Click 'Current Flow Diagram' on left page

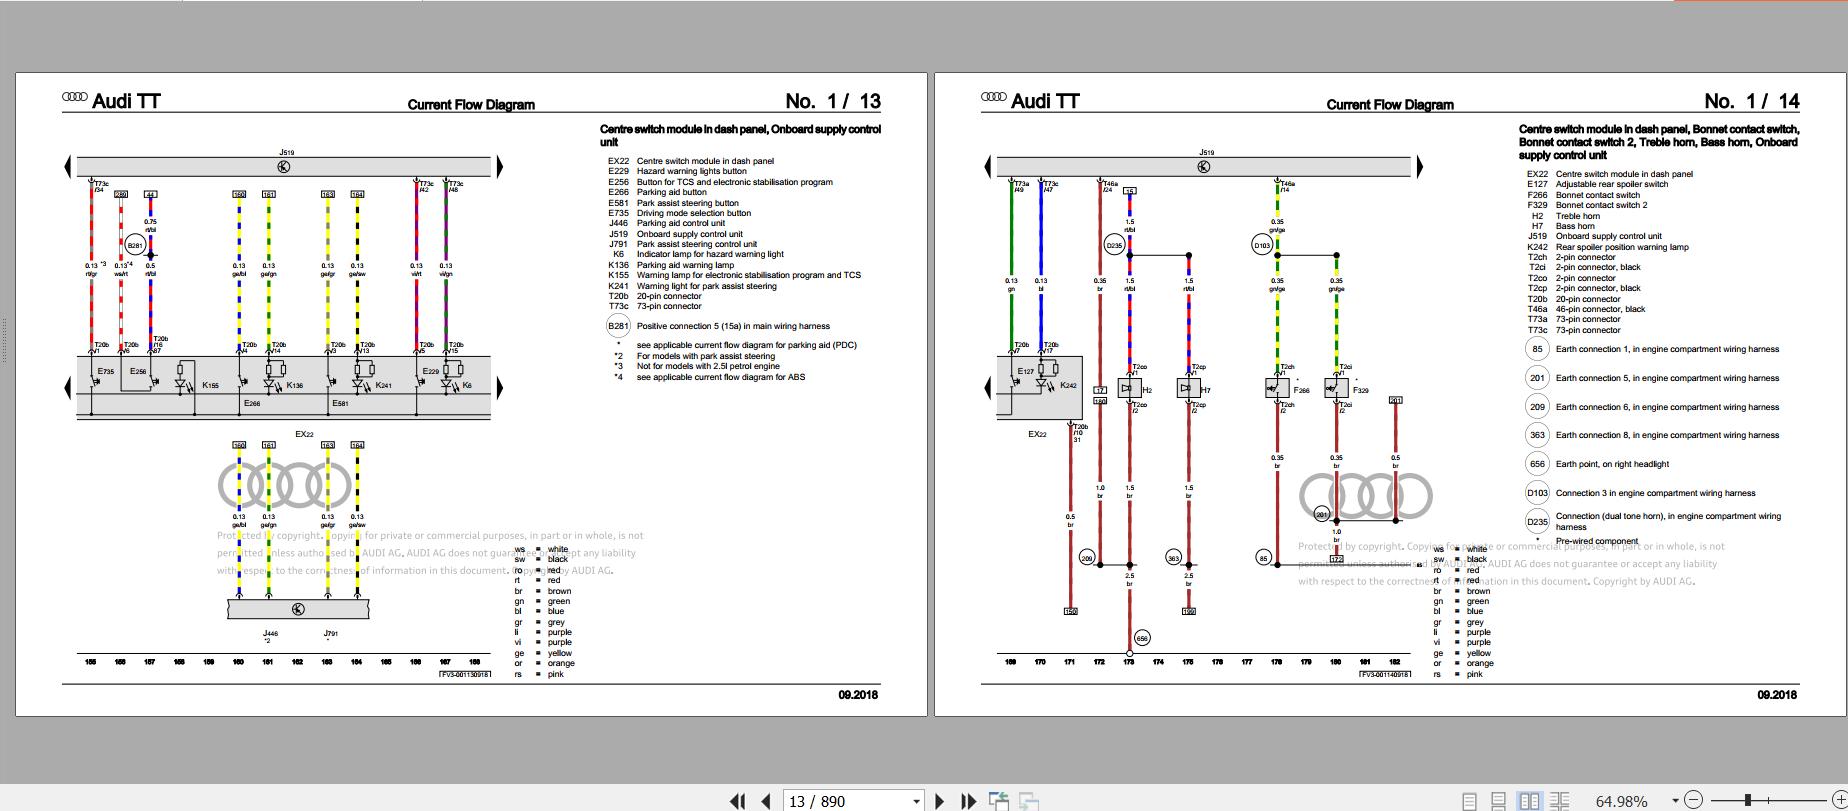[x=471, y=105]
